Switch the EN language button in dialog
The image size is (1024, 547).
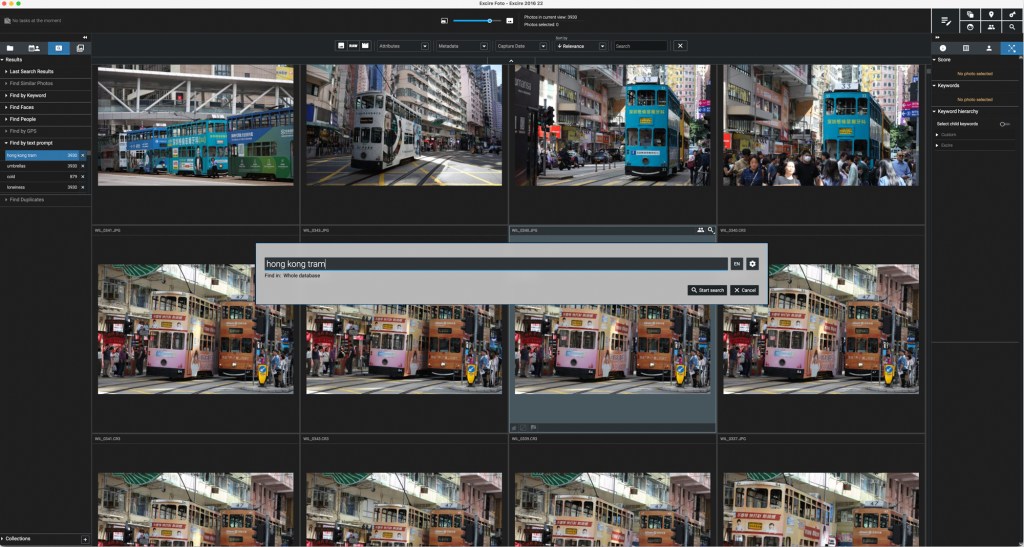737,264
